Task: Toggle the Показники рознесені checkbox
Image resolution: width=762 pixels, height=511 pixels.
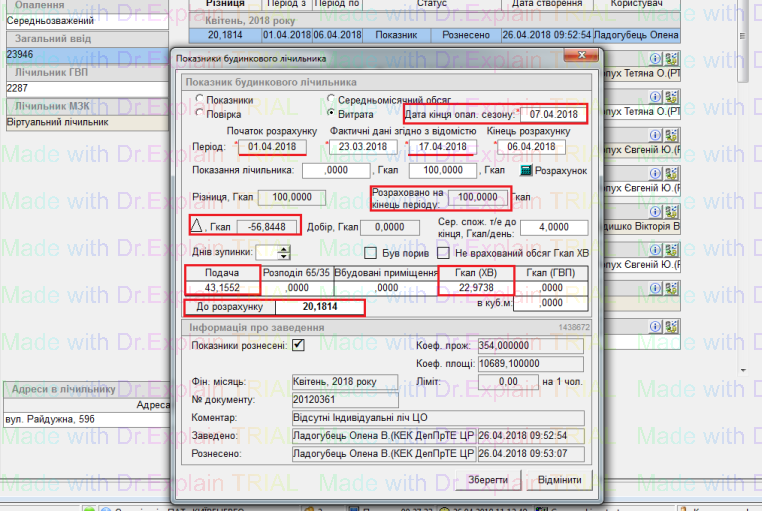Action: [x=298, y=346]
